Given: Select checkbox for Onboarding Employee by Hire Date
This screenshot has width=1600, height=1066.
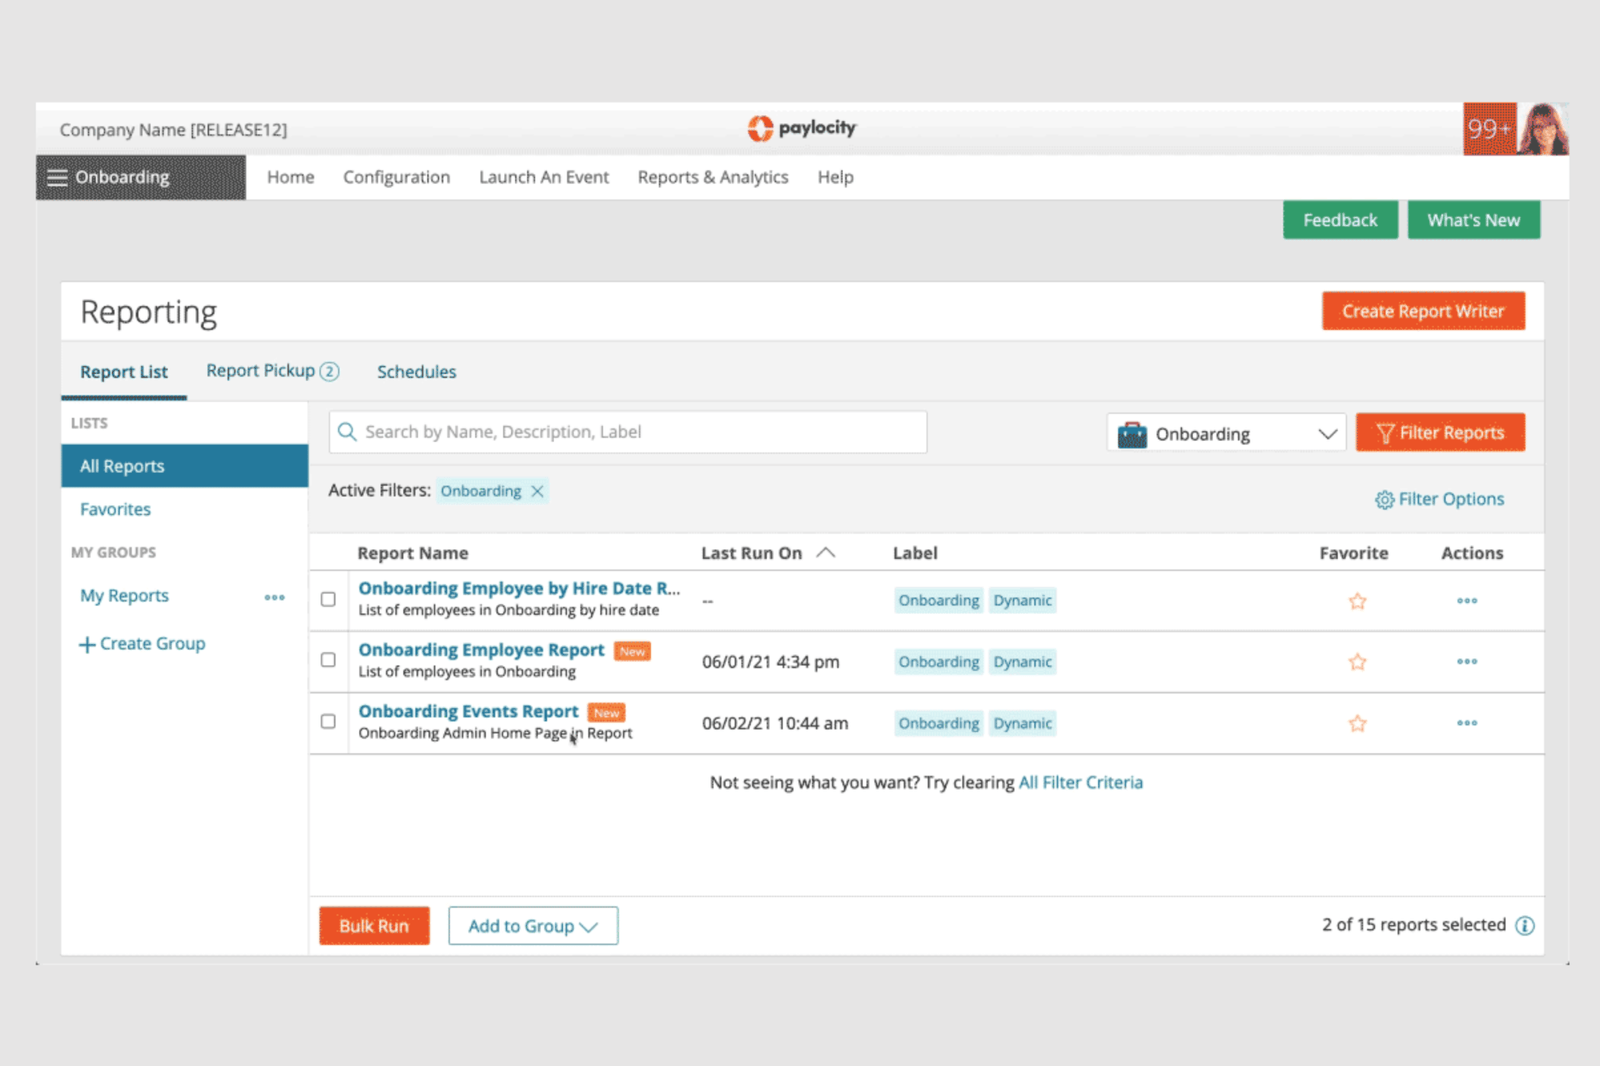Looking at the screenshot, I should tap(327, 599).
